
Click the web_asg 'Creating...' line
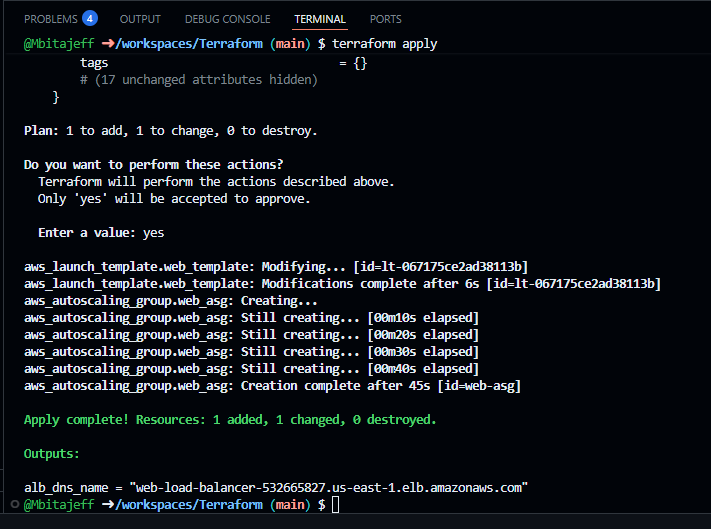coord(170,301)
